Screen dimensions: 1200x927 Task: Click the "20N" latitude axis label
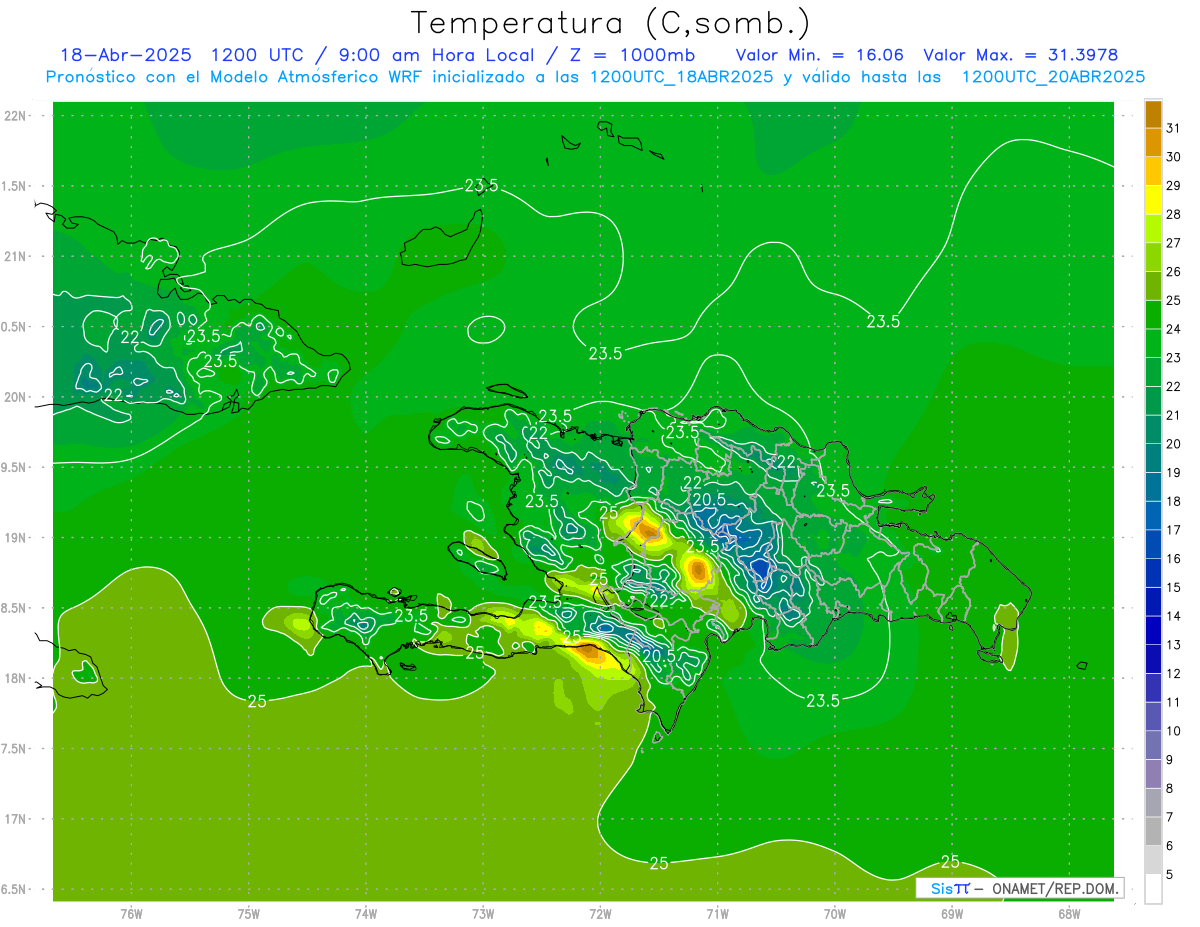point(16,397)
